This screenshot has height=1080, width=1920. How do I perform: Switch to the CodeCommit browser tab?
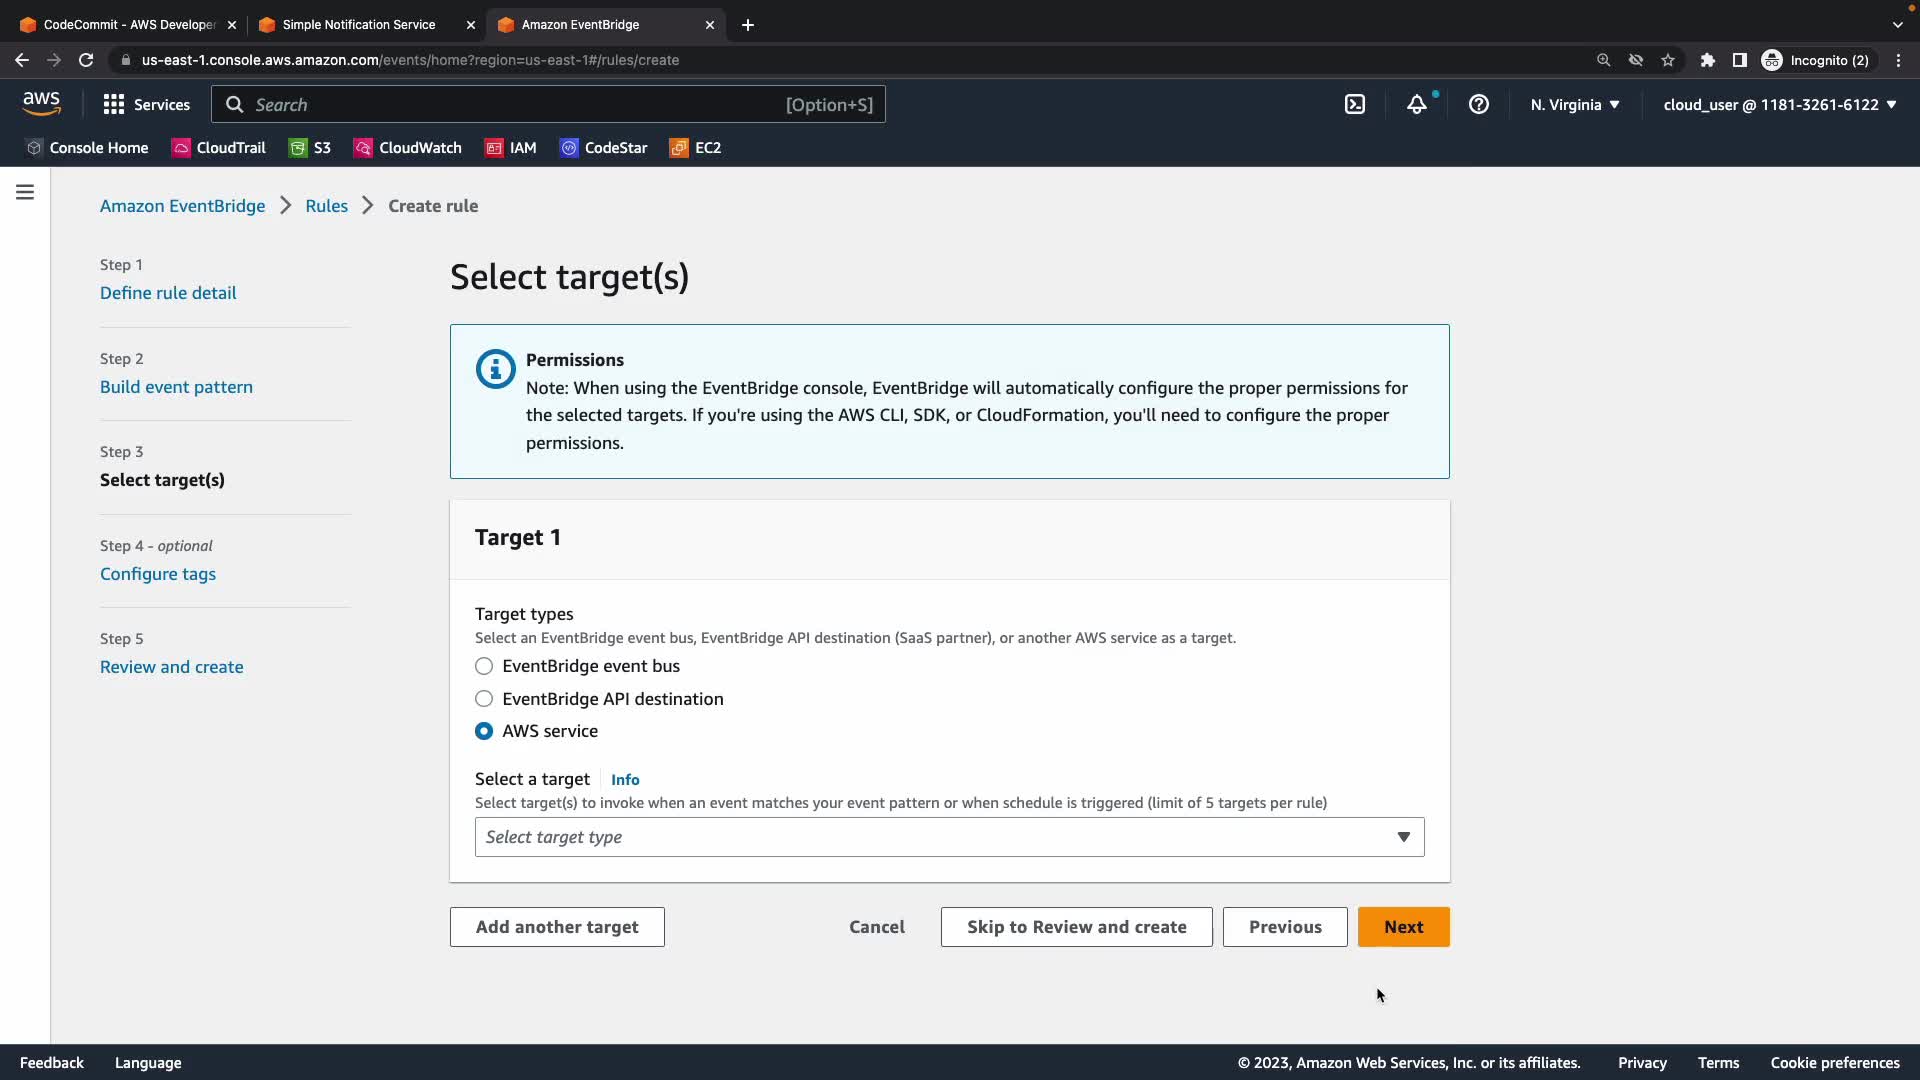click(x=128, y=24)
